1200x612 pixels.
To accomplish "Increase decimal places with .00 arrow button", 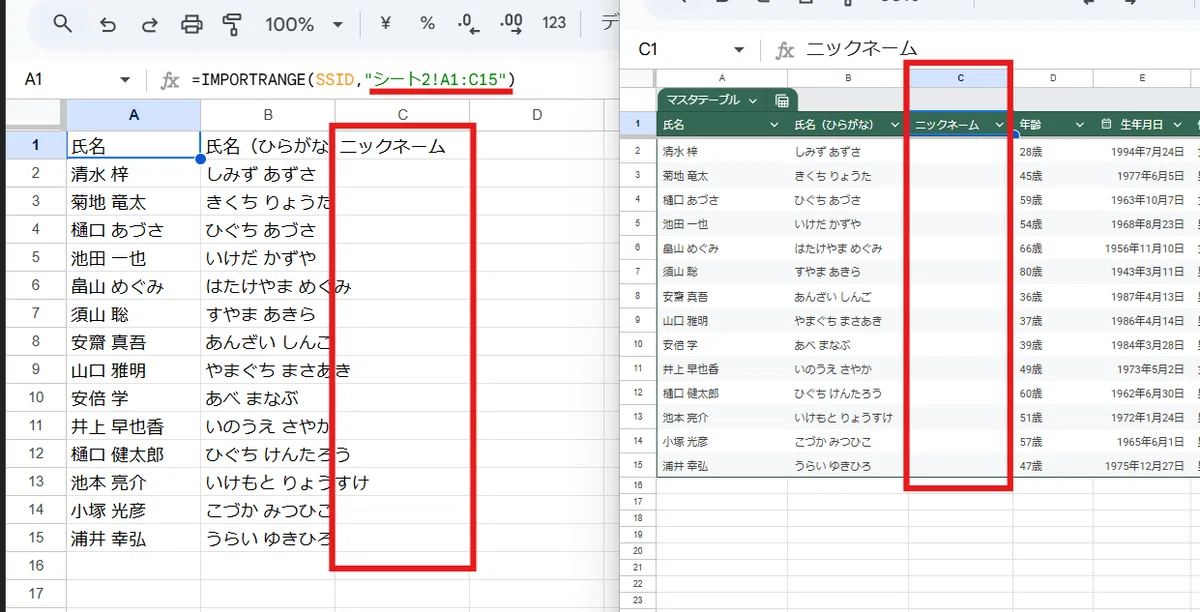I will click(510, 23).
